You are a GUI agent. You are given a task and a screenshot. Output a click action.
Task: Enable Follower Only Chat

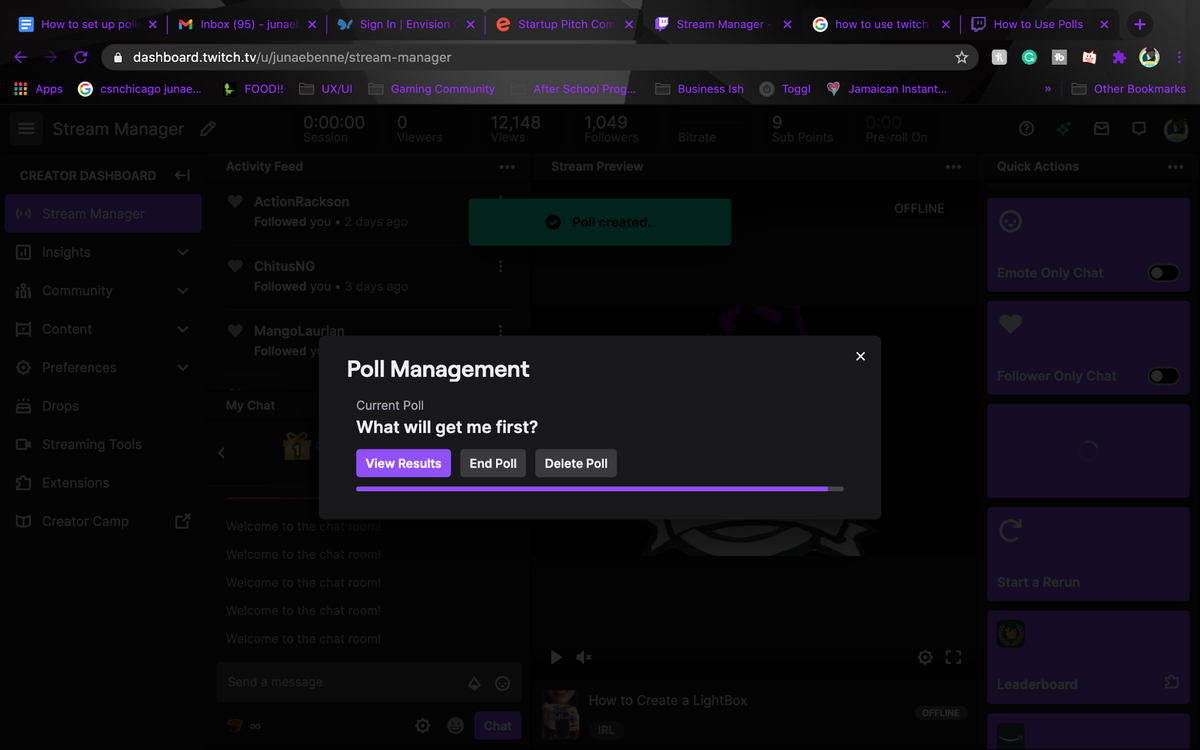click(x=1162, y=375)
